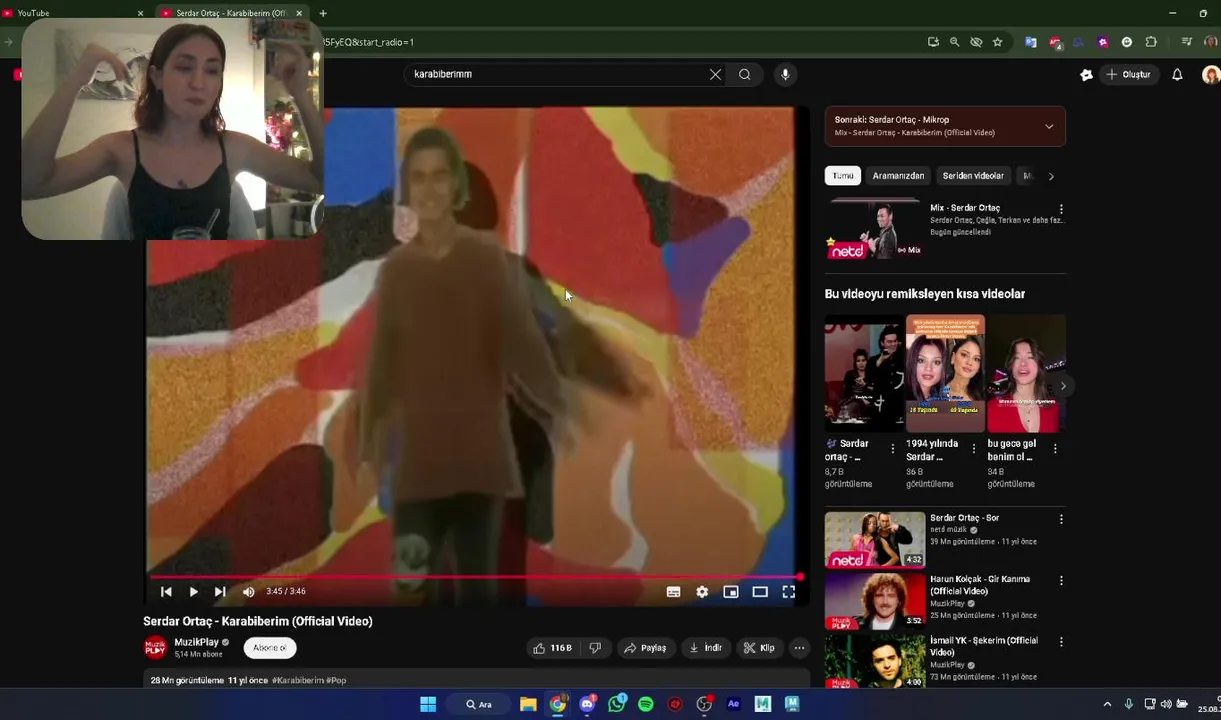Select the Tümü filter chip
Image resolution: width=1221 pixels, height=720 pixels.
843,176
